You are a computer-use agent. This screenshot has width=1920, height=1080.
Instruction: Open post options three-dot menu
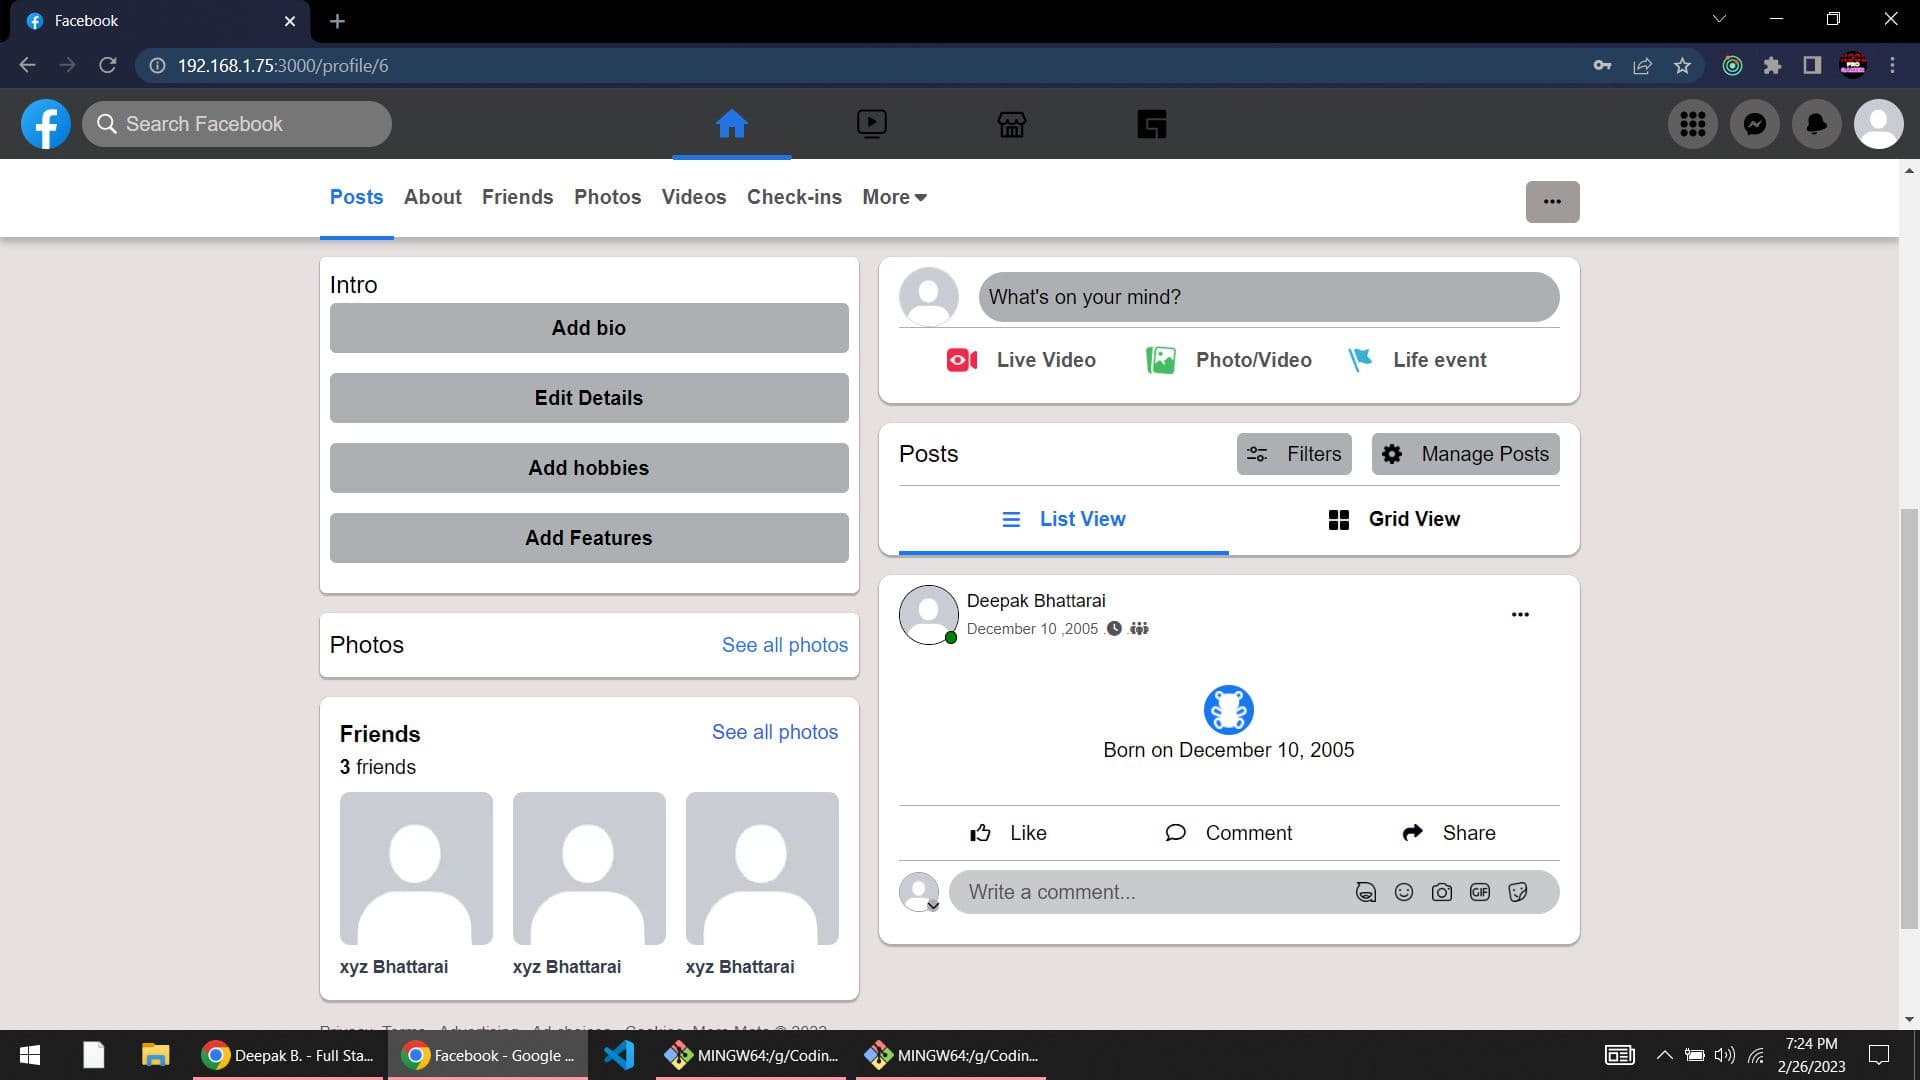(1520, 614)
